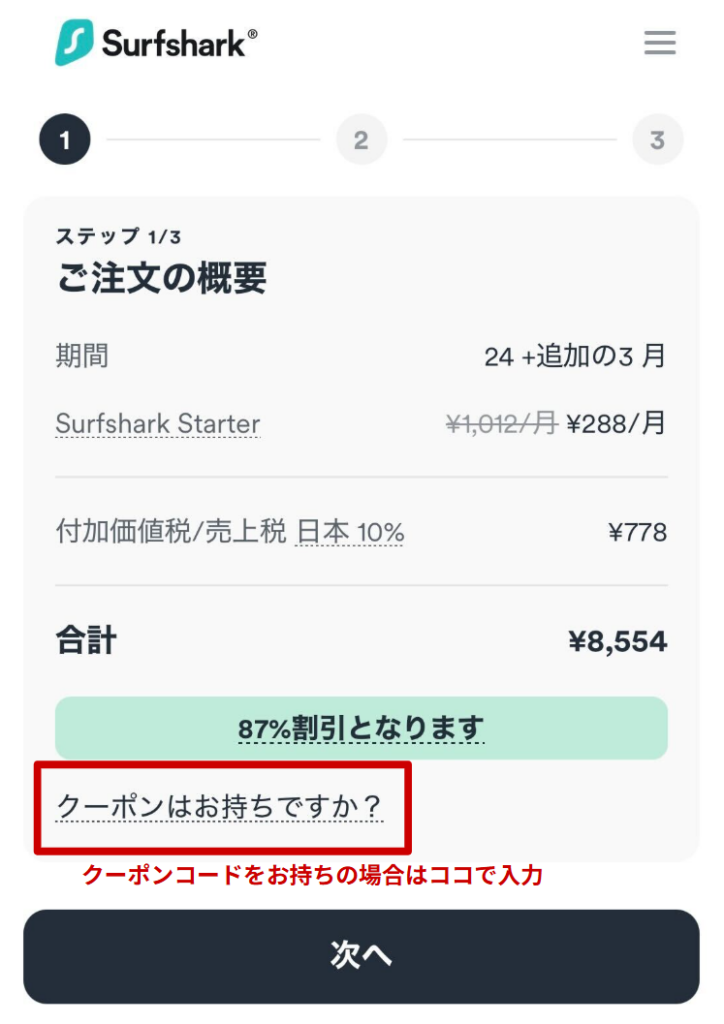Image resolution: width=724 pixels, height=1024 pixels.
Task: Click the ご注文の概要 heading
Action: [x=161, y=278]
